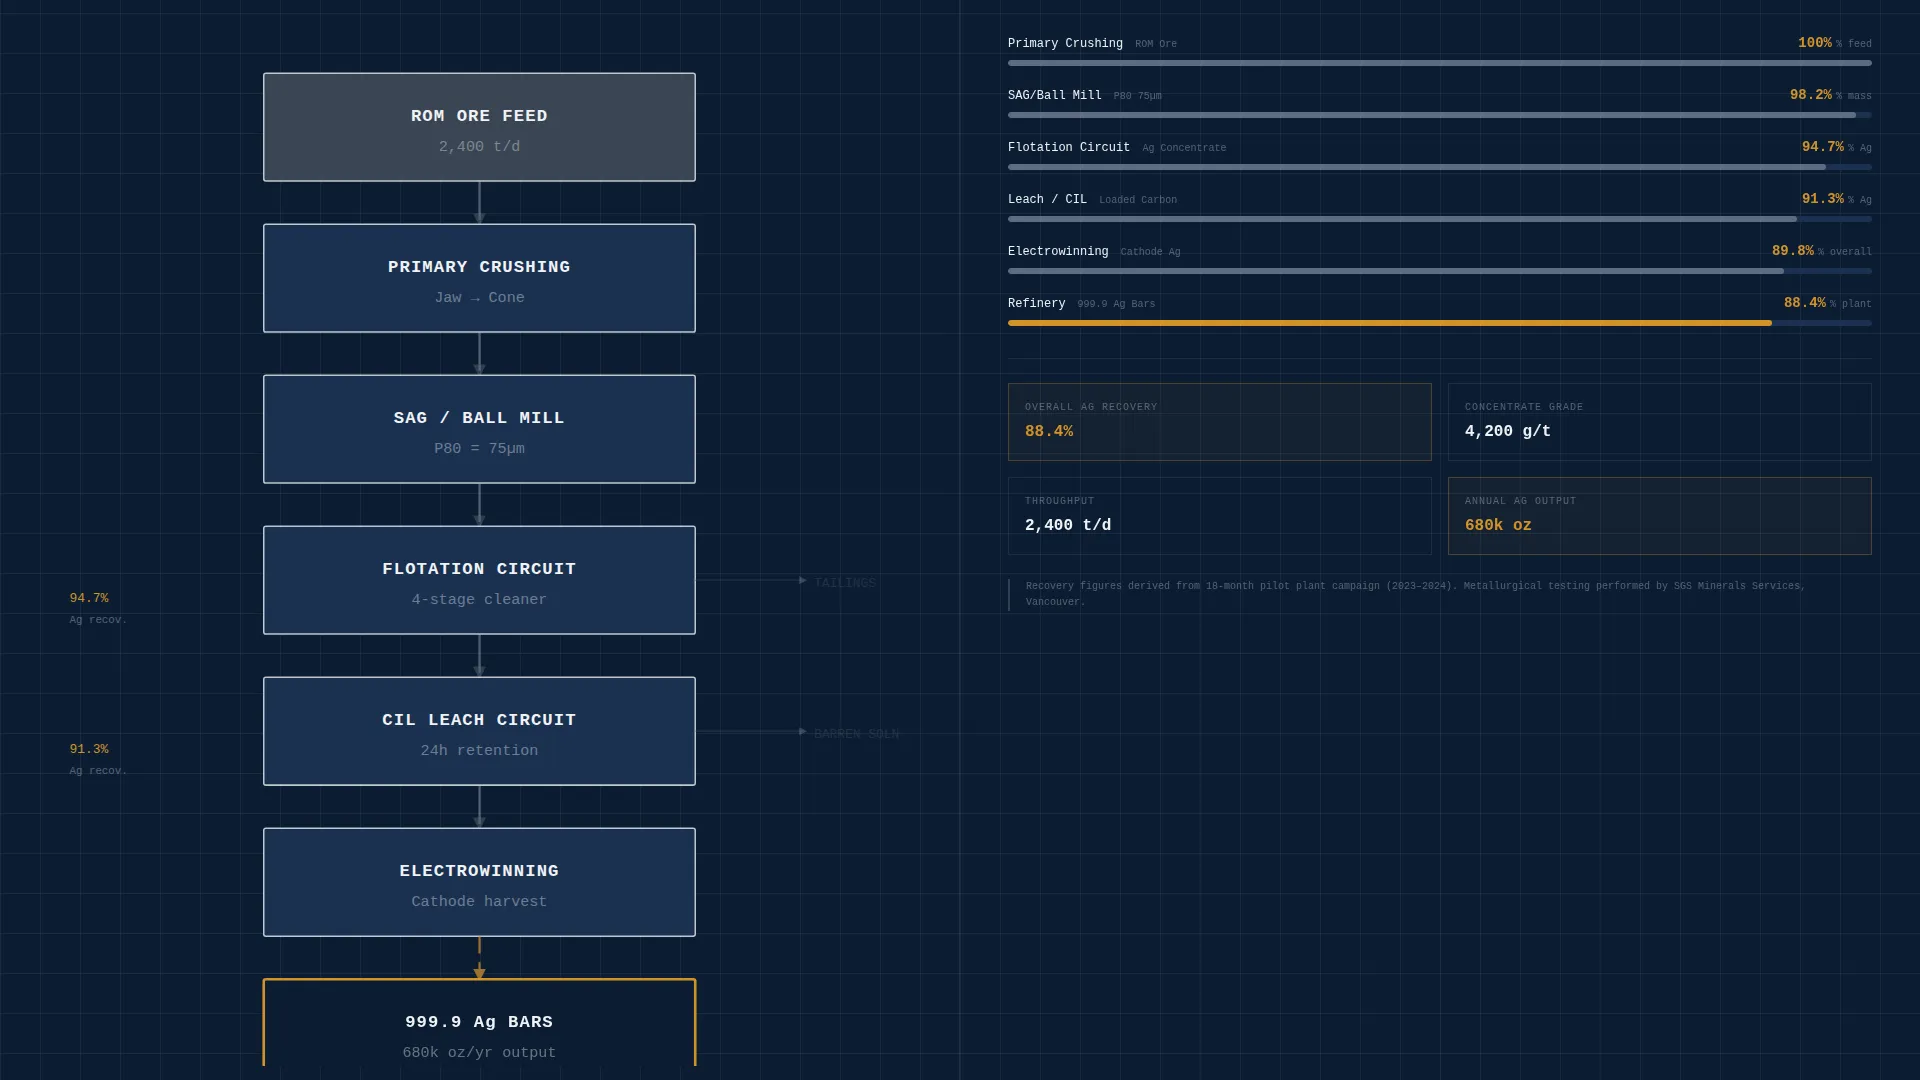This screenshot has height=1080, width=1920.
Task: Click the arrowhead pointing to BARREN SOLN
Action: click(x=803, y=731)
